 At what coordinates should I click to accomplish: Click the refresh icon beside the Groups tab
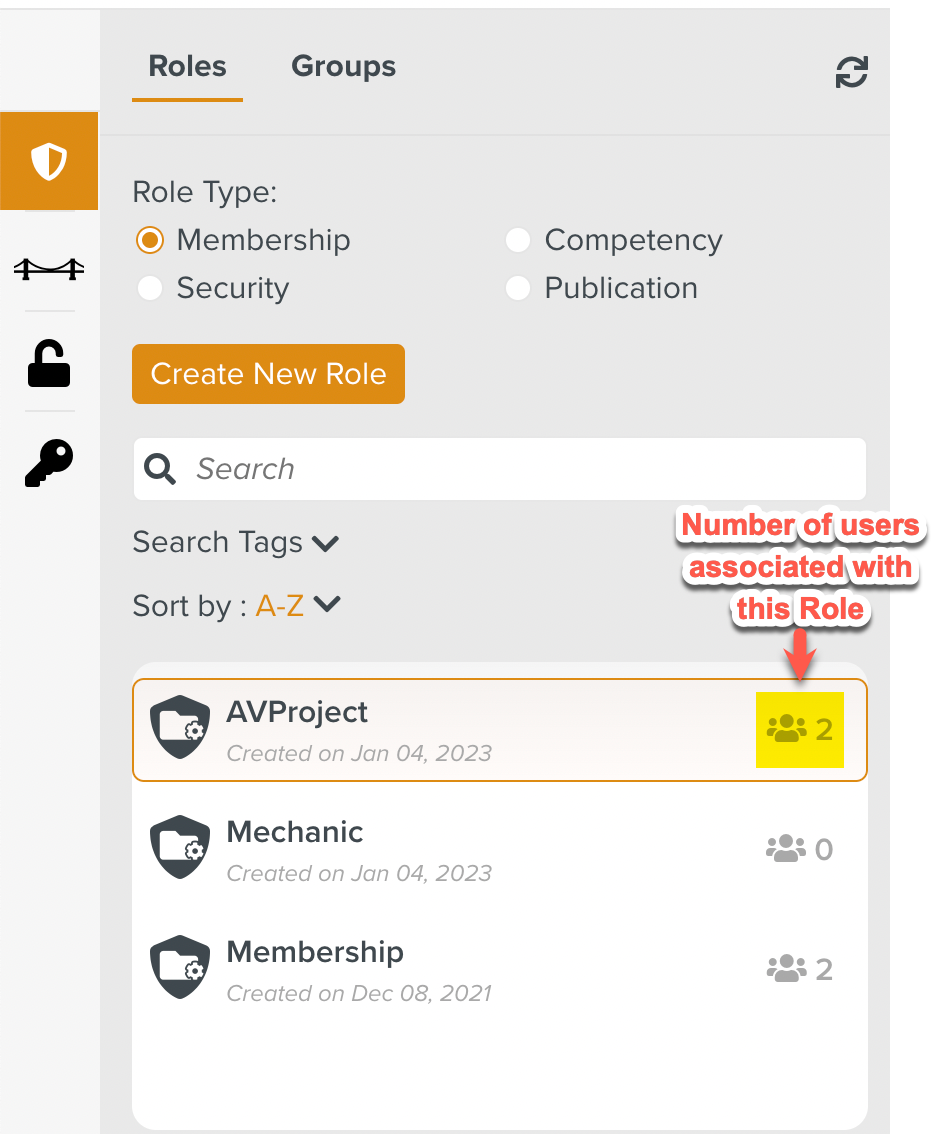pyautogui.click(x=852, y=72)
